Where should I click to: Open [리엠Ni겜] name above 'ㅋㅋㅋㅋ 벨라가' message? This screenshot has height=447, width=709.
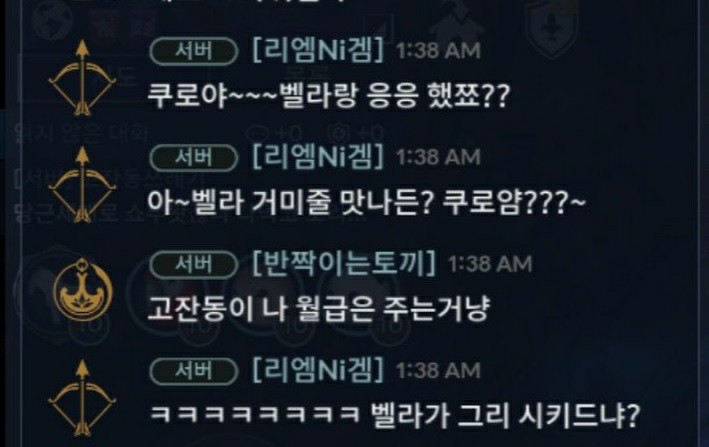click(318, 370)
